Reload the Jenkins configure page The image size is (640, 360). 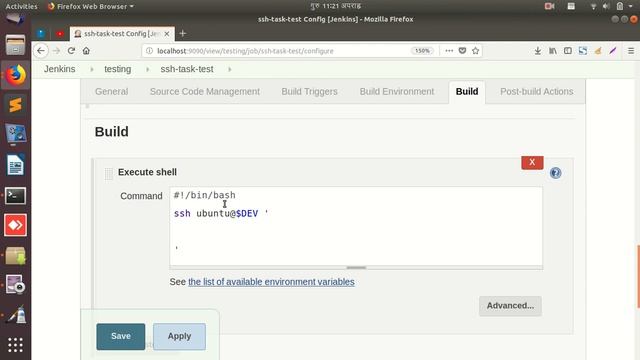71,51
